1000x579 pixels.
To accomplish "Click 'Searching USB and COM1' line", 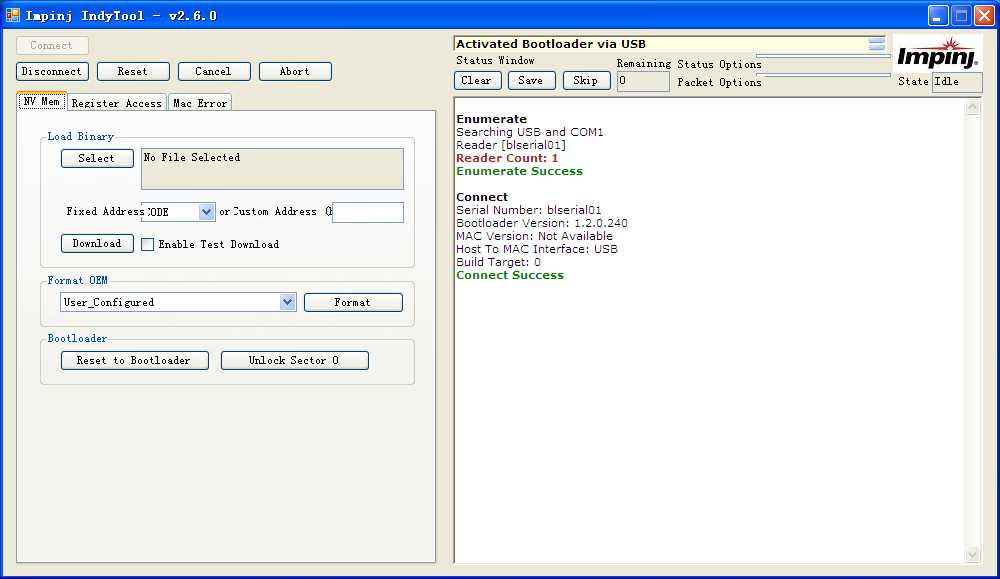I will (x=529, y=132).
